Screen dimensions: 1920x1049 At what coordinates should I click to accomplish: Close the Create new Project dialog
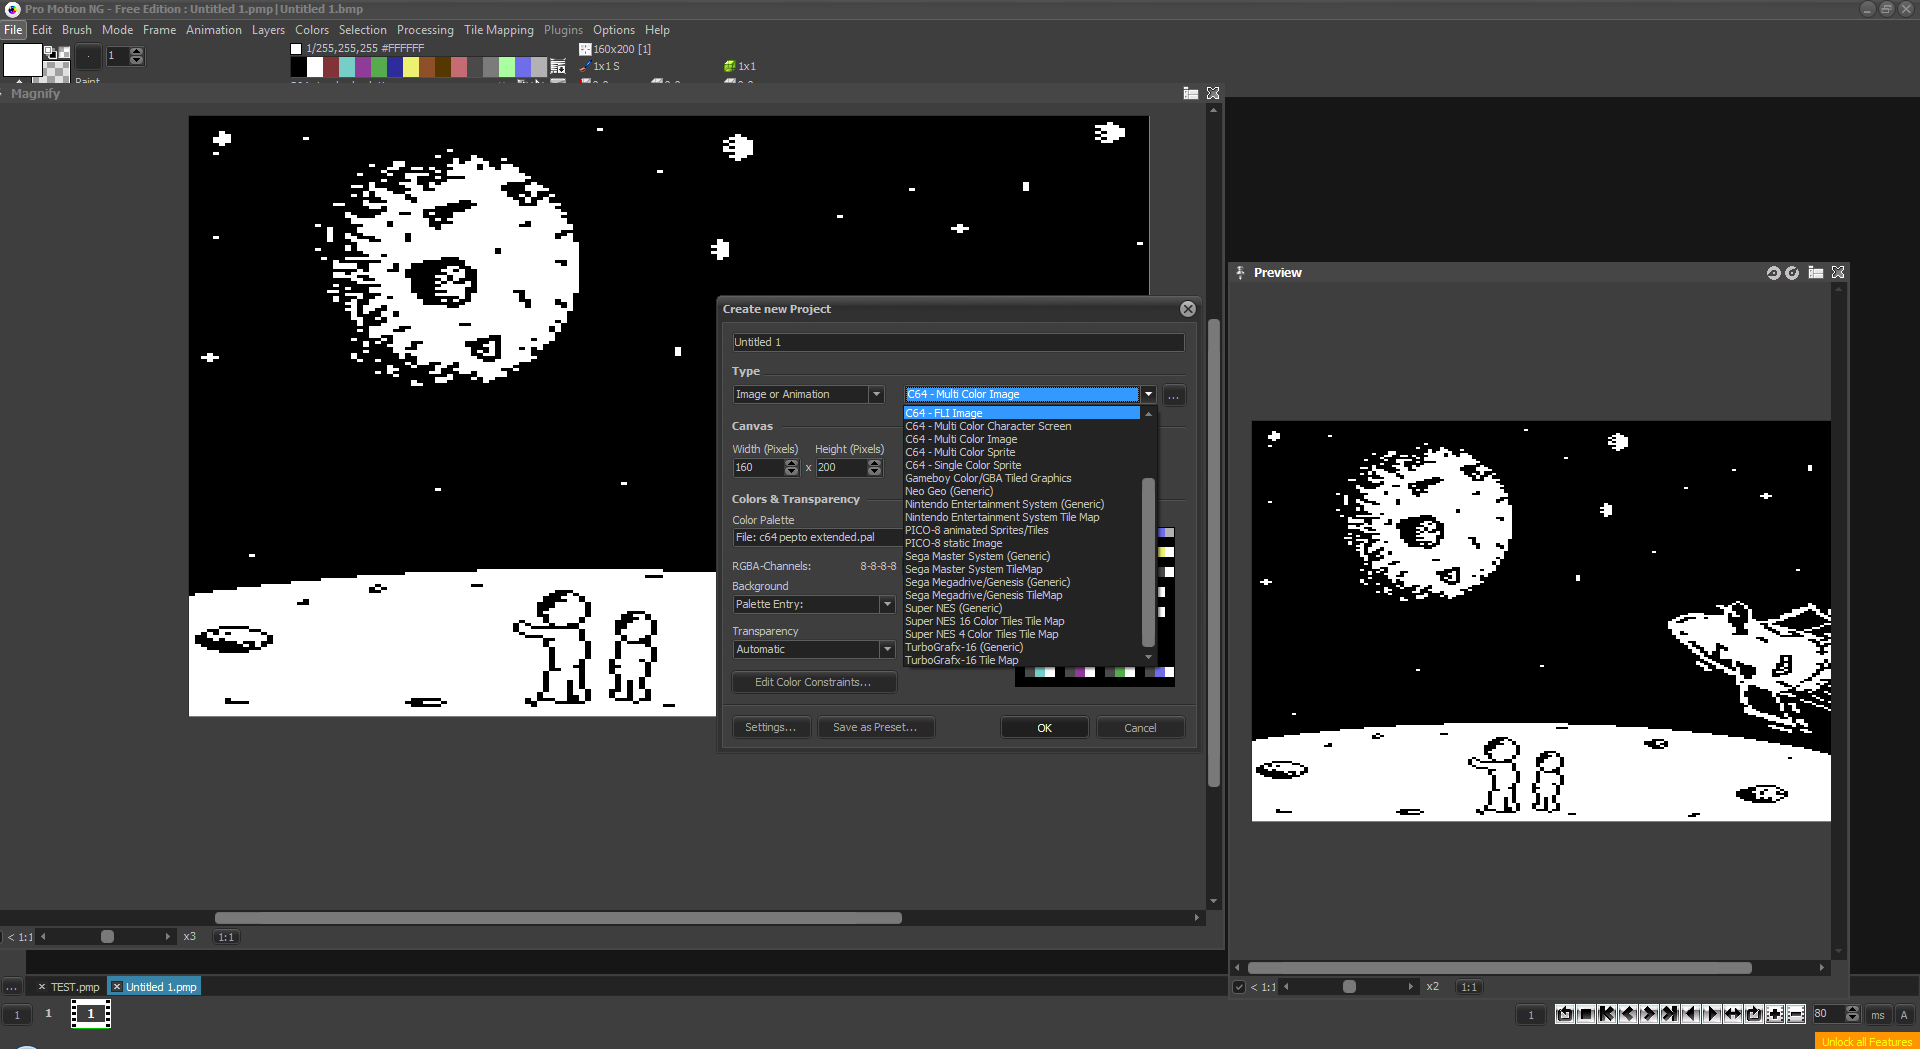tap(1188, 309)
